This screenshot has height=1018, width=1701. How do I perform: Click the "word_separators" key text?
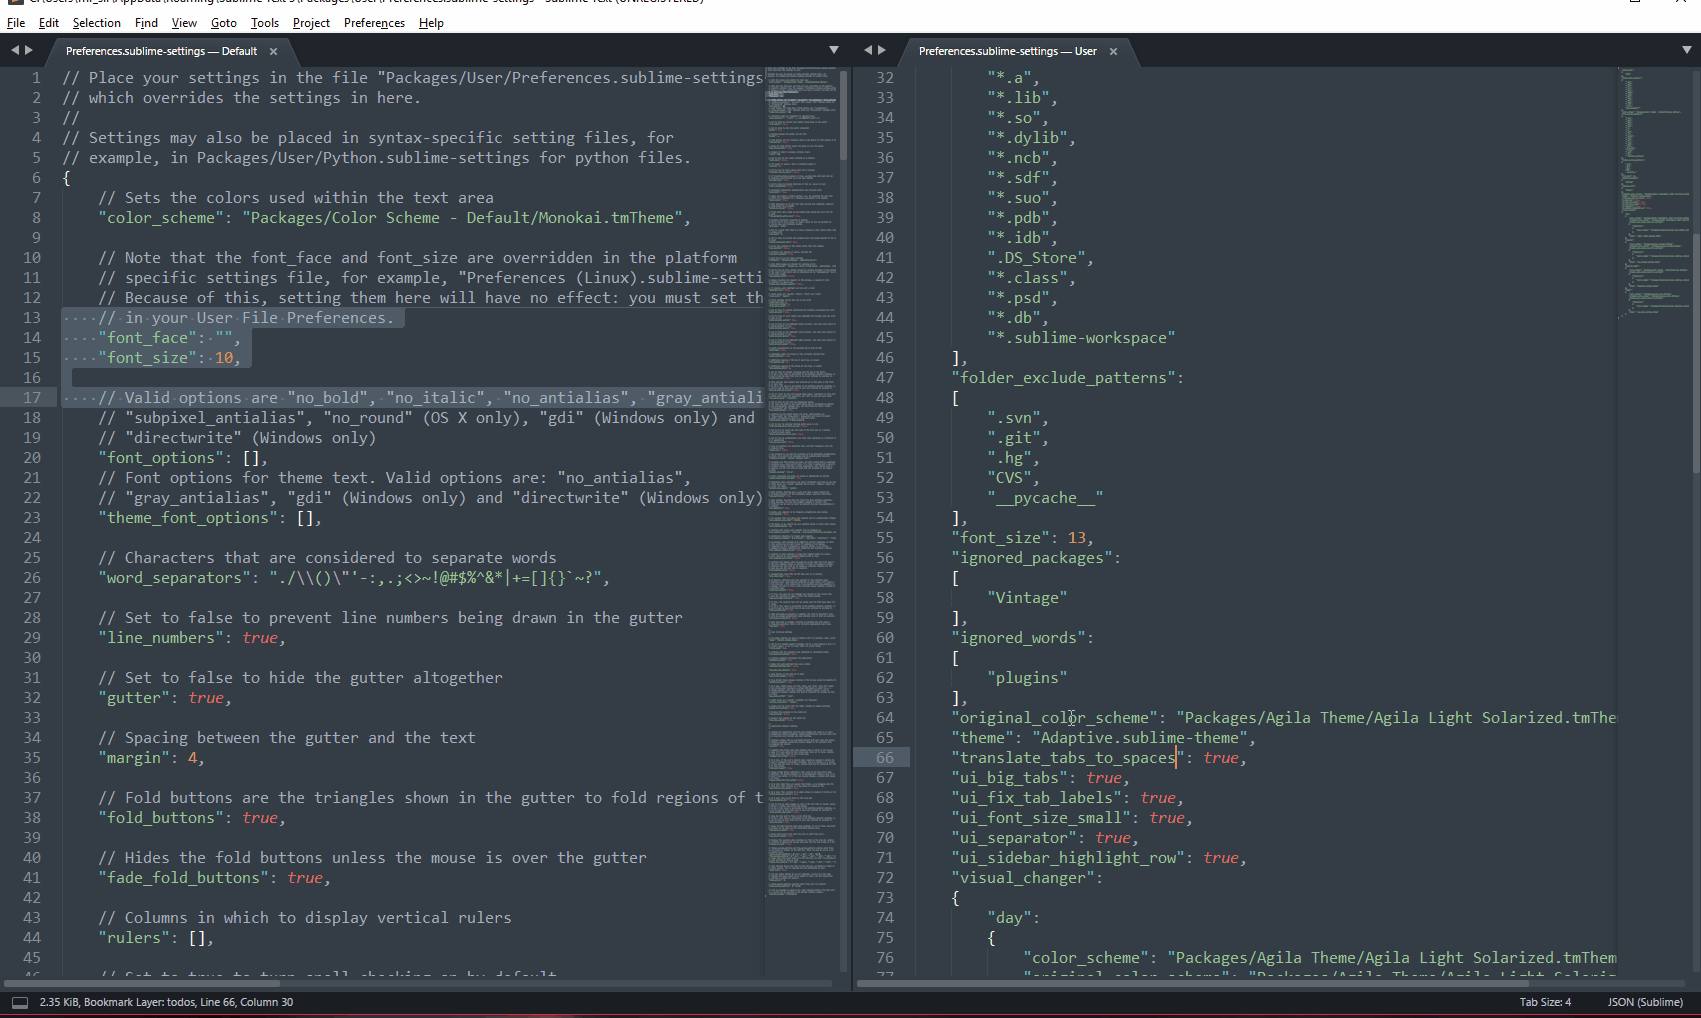[175, 578]
